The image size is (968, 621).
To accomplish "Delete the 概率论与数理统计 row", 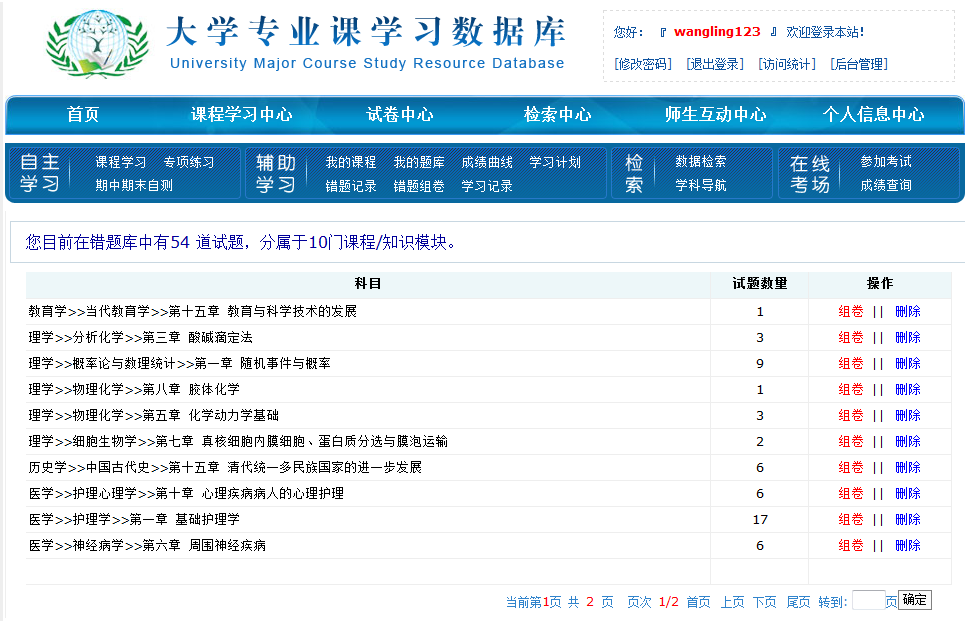I will click(x=908, y=363).
